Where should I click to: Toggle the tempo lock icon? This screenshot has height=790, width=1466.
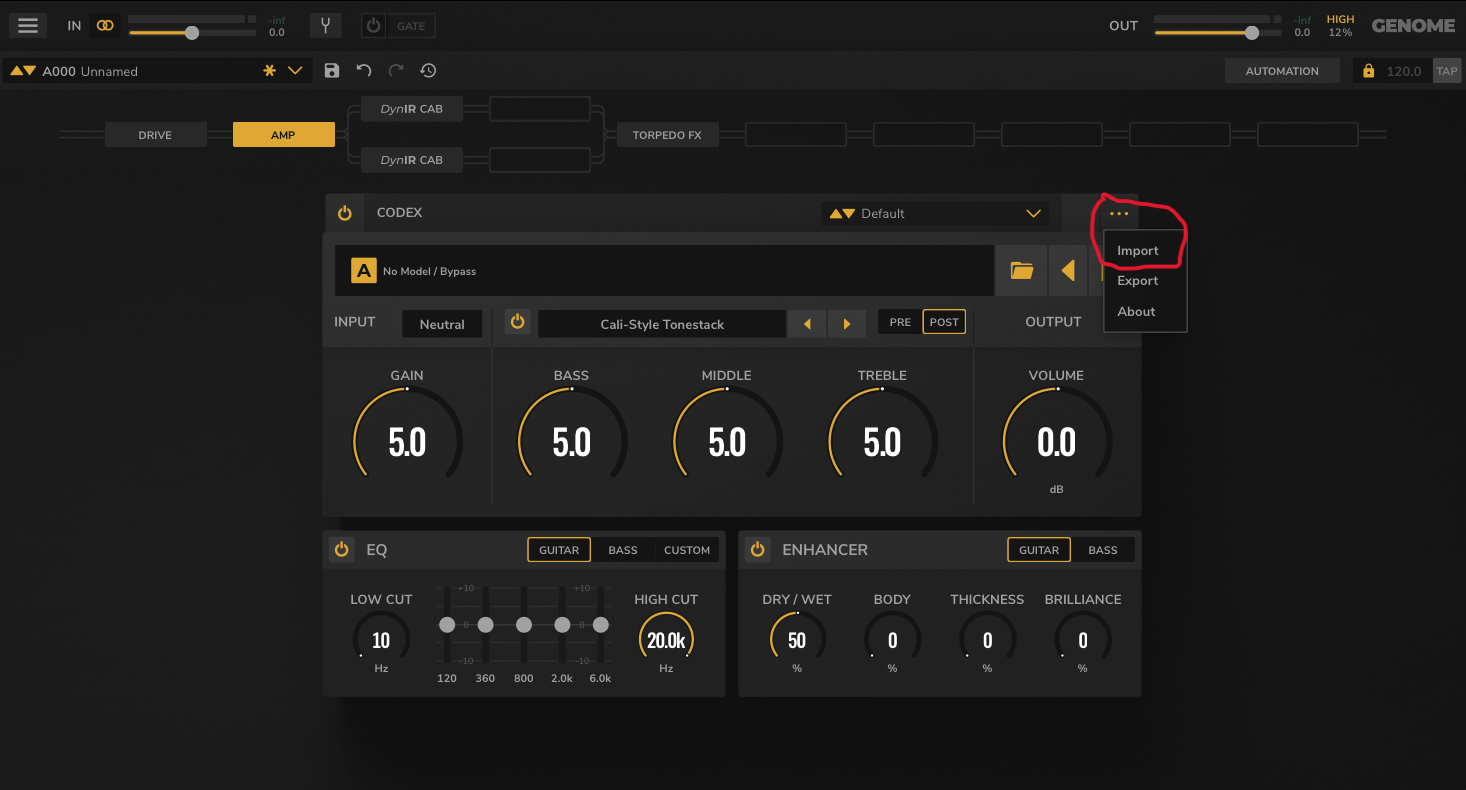[1368, 71]
